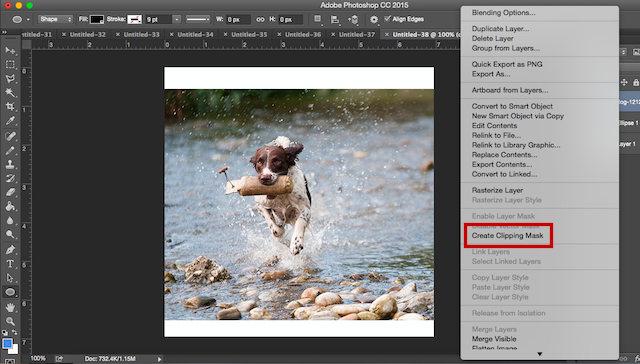
Task: Switch to the Untitled-34 document tab
Action: [195, 34]
